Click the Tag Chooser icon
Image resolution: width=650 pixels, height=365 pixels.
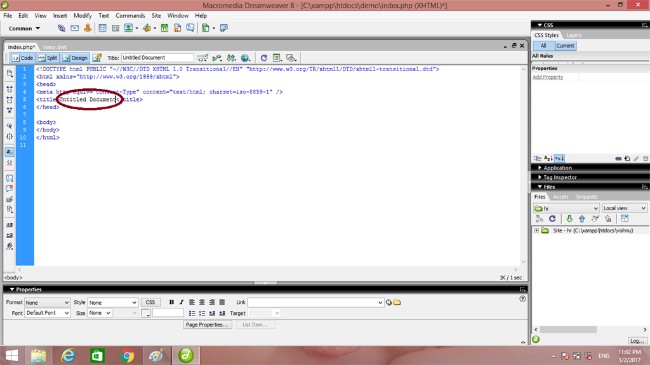[224, 28]
